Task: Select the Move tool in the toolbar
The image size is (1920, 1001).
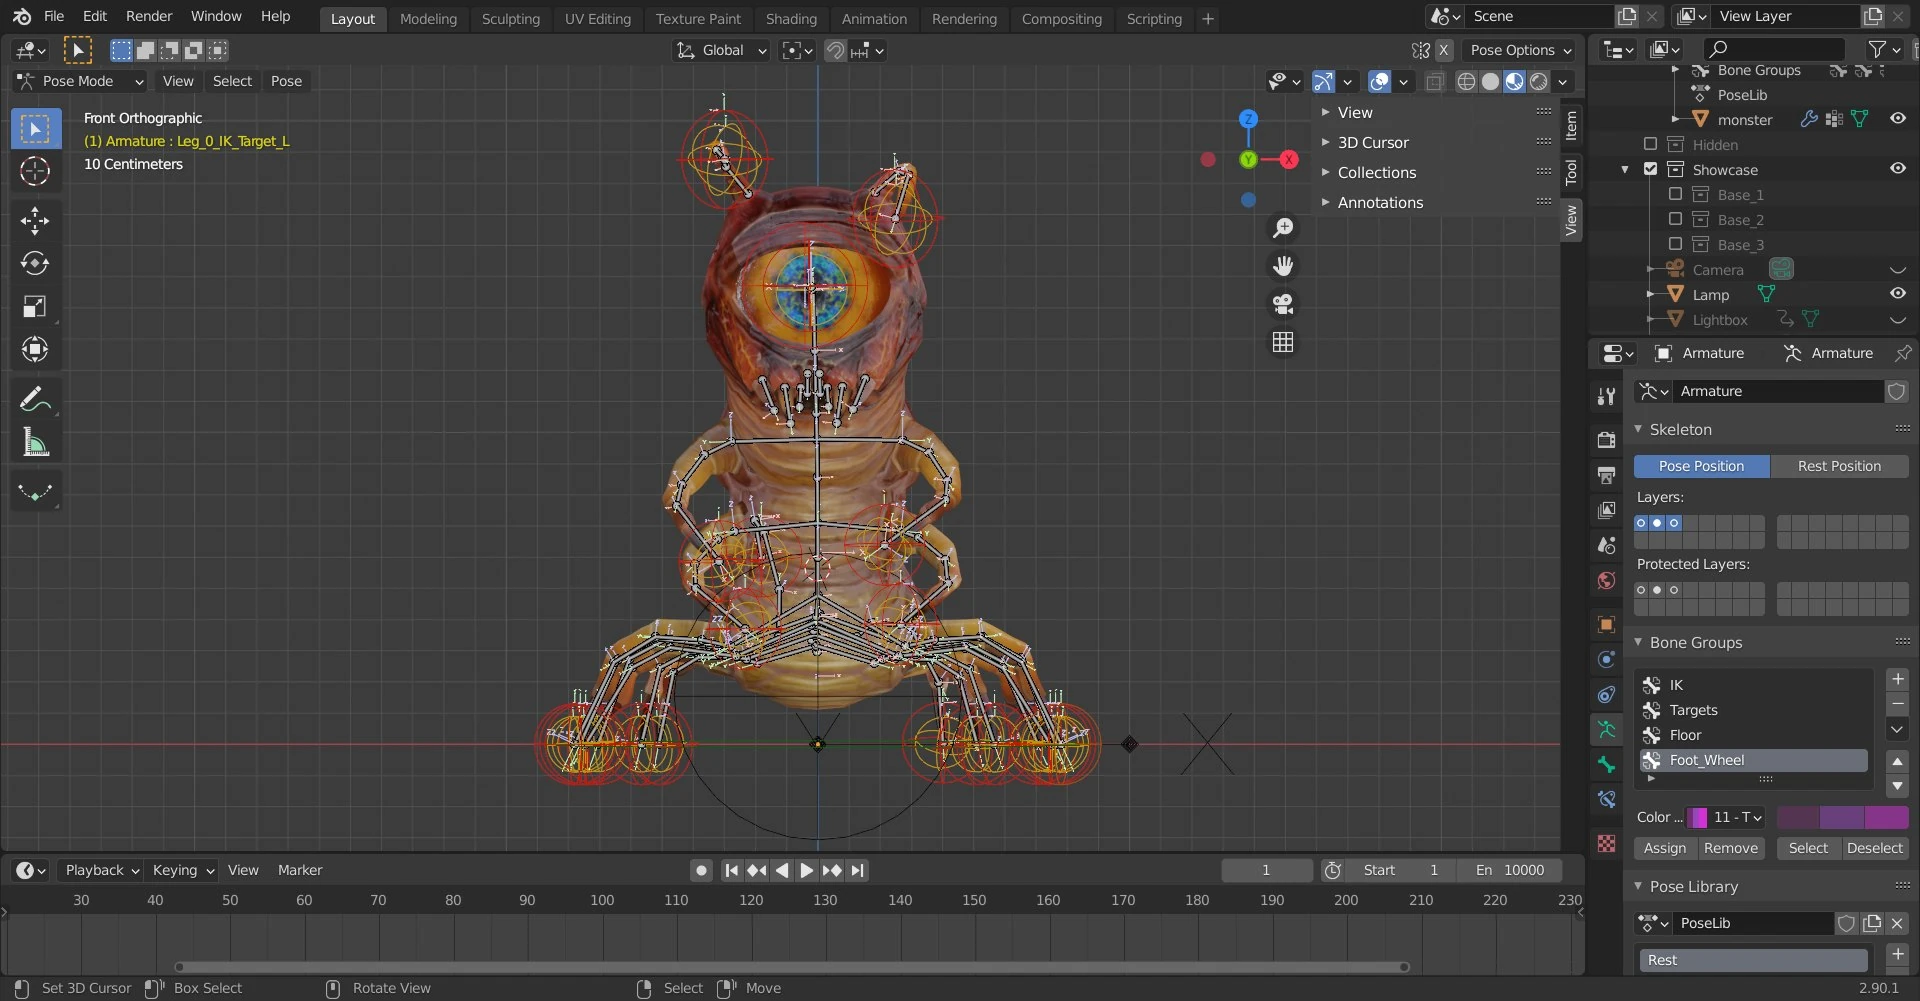Action: 36,220
